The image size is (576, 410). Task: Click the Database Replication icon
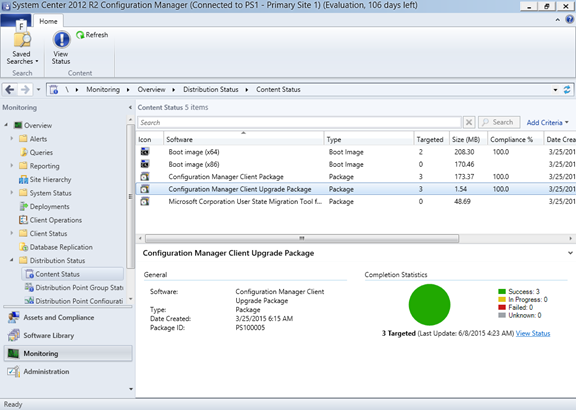(x=24, y=247)
